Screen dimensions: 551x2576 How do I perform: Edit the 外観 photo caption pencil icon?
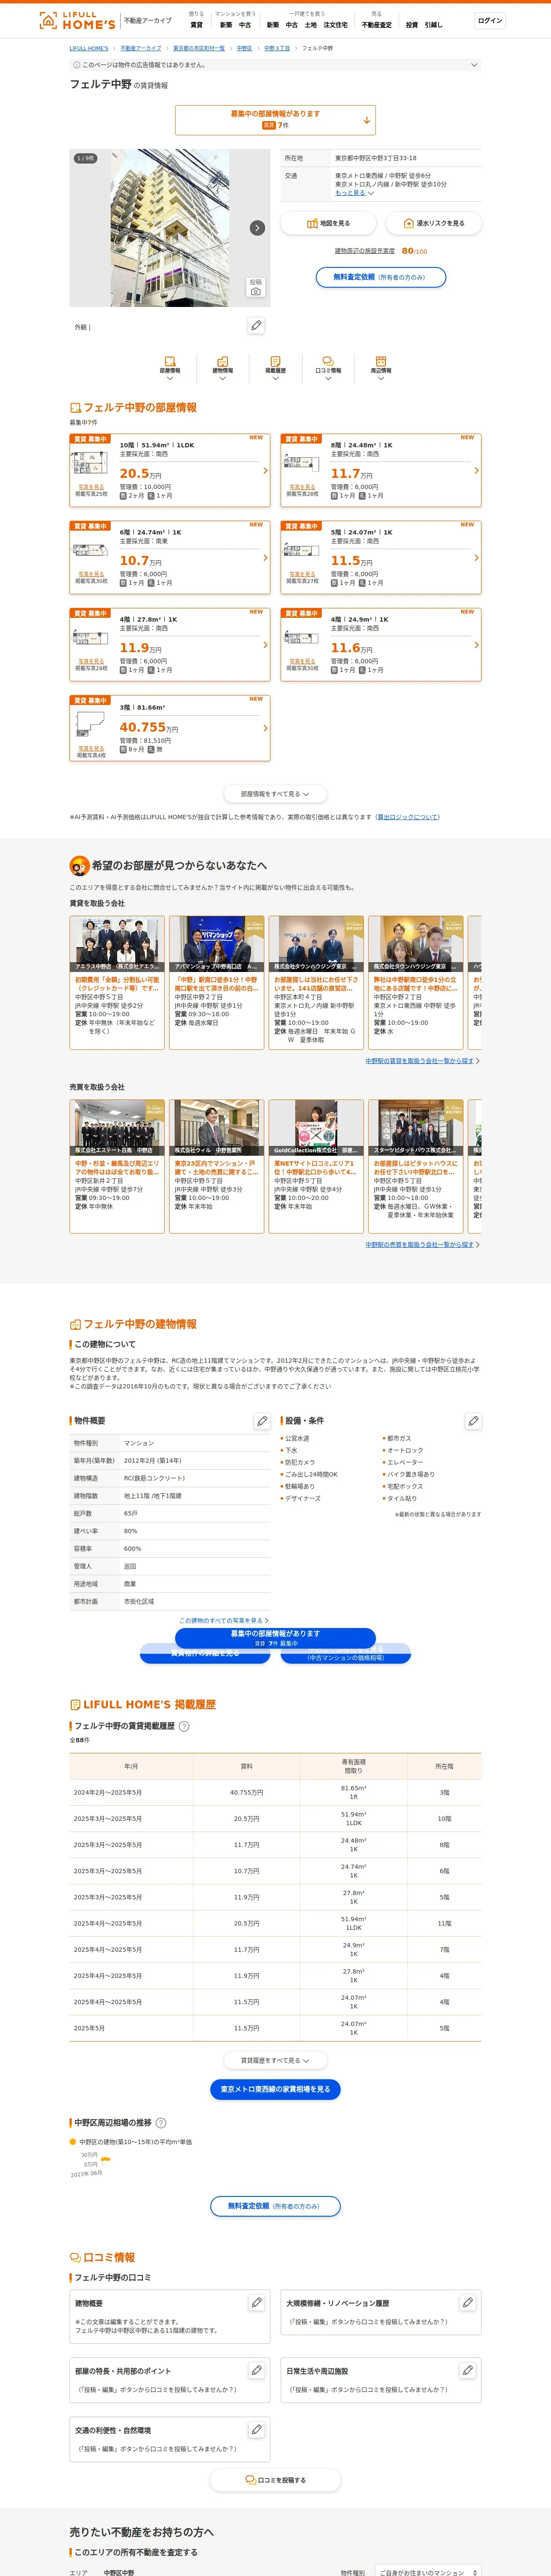click(256, 326)
